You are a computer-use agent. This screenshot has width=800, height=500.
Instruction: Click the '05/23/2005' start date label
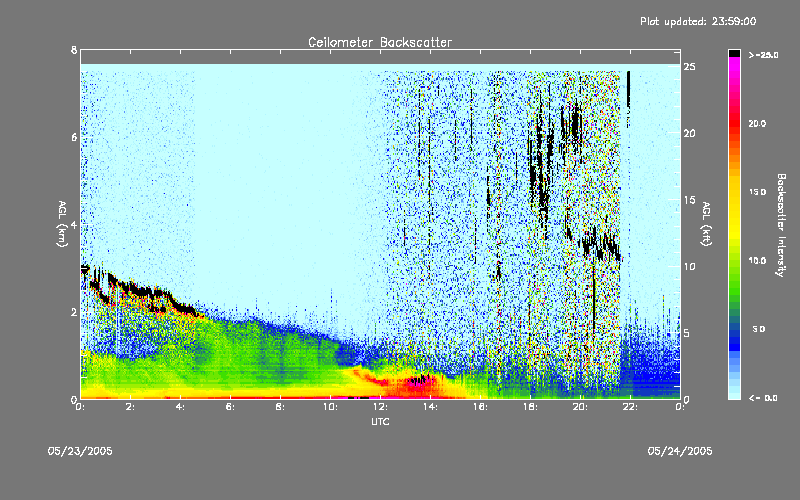(x=80, y=451)
